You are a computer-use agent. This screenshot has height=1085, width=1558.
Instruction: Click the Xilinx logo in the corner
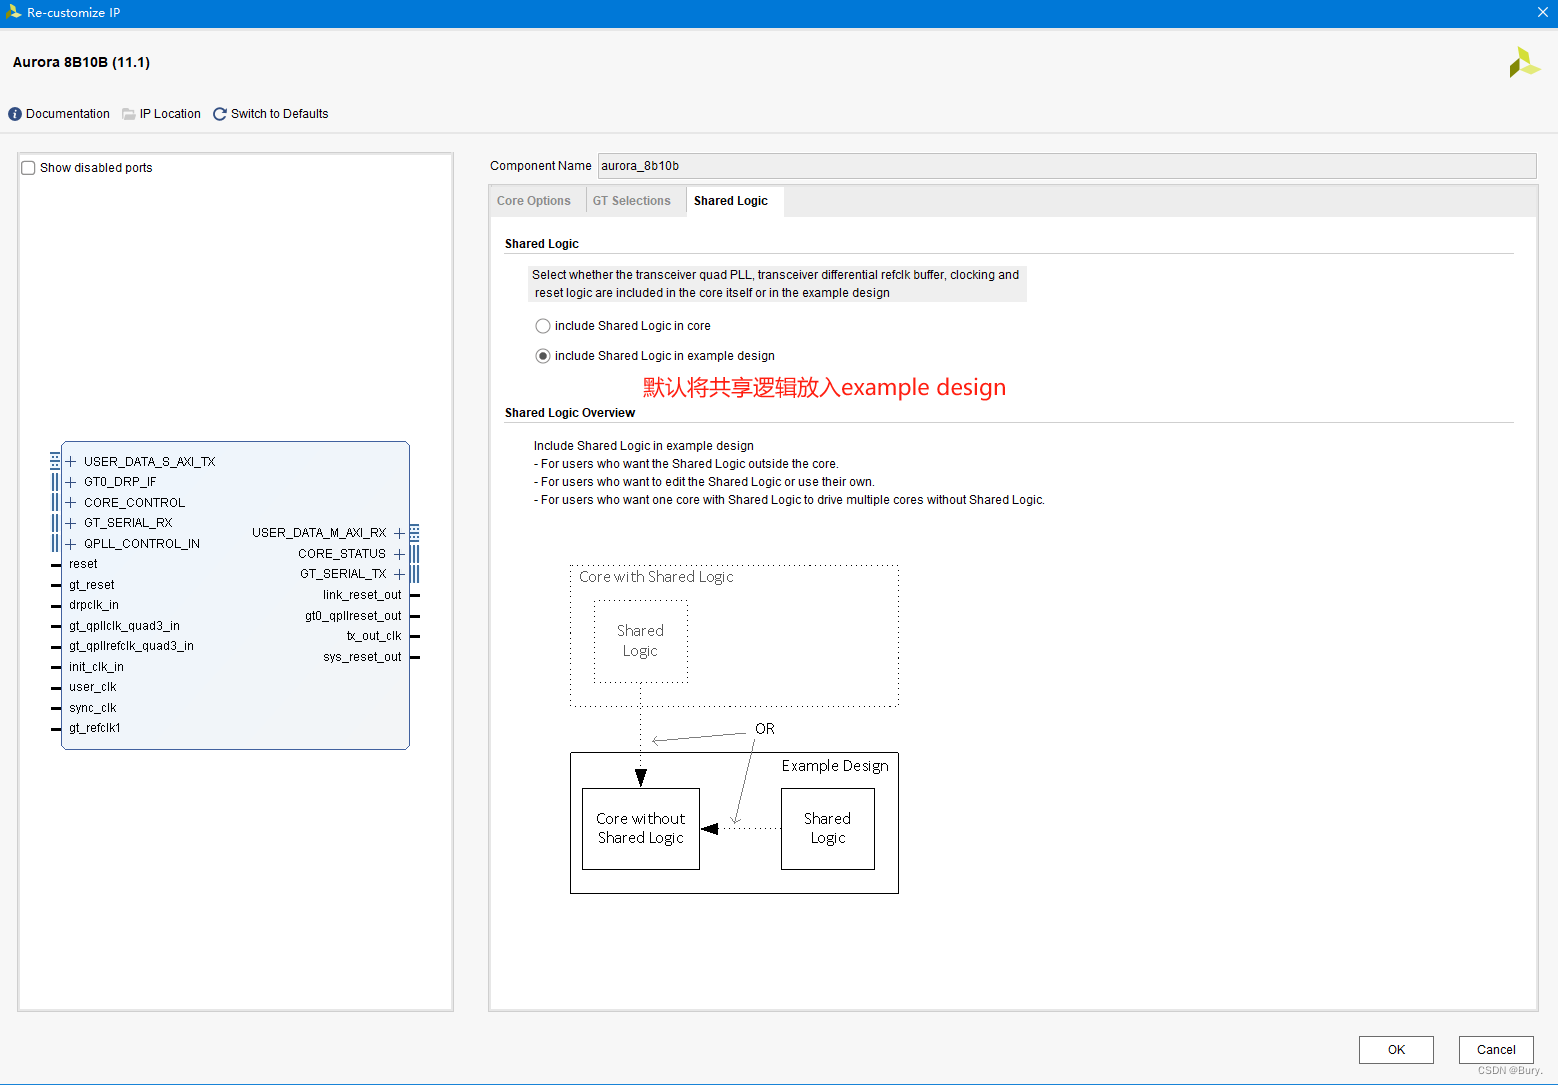tap(1524, 62)
